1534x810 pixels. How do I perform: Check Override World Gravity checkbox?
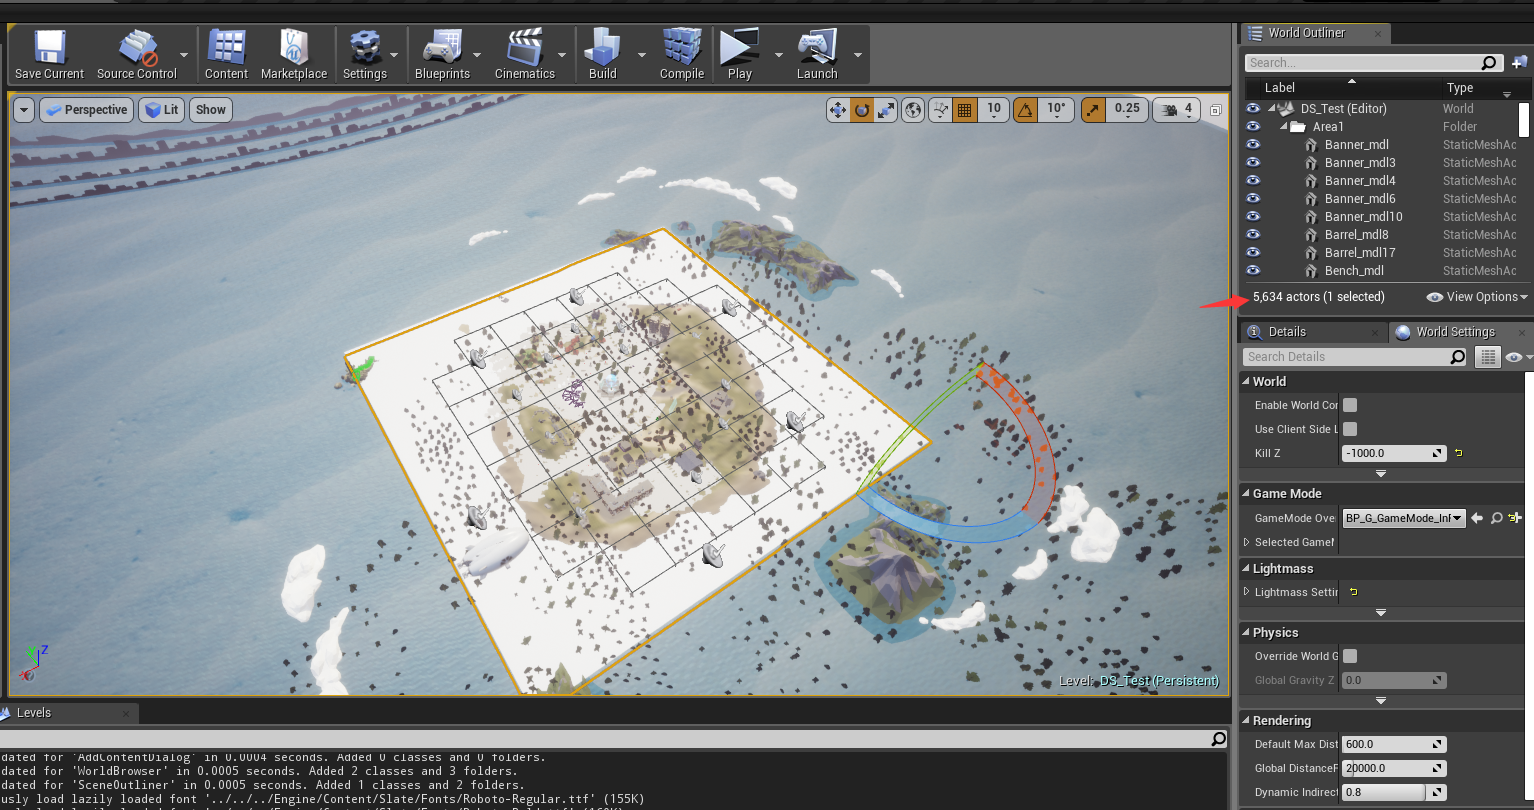1350,656
